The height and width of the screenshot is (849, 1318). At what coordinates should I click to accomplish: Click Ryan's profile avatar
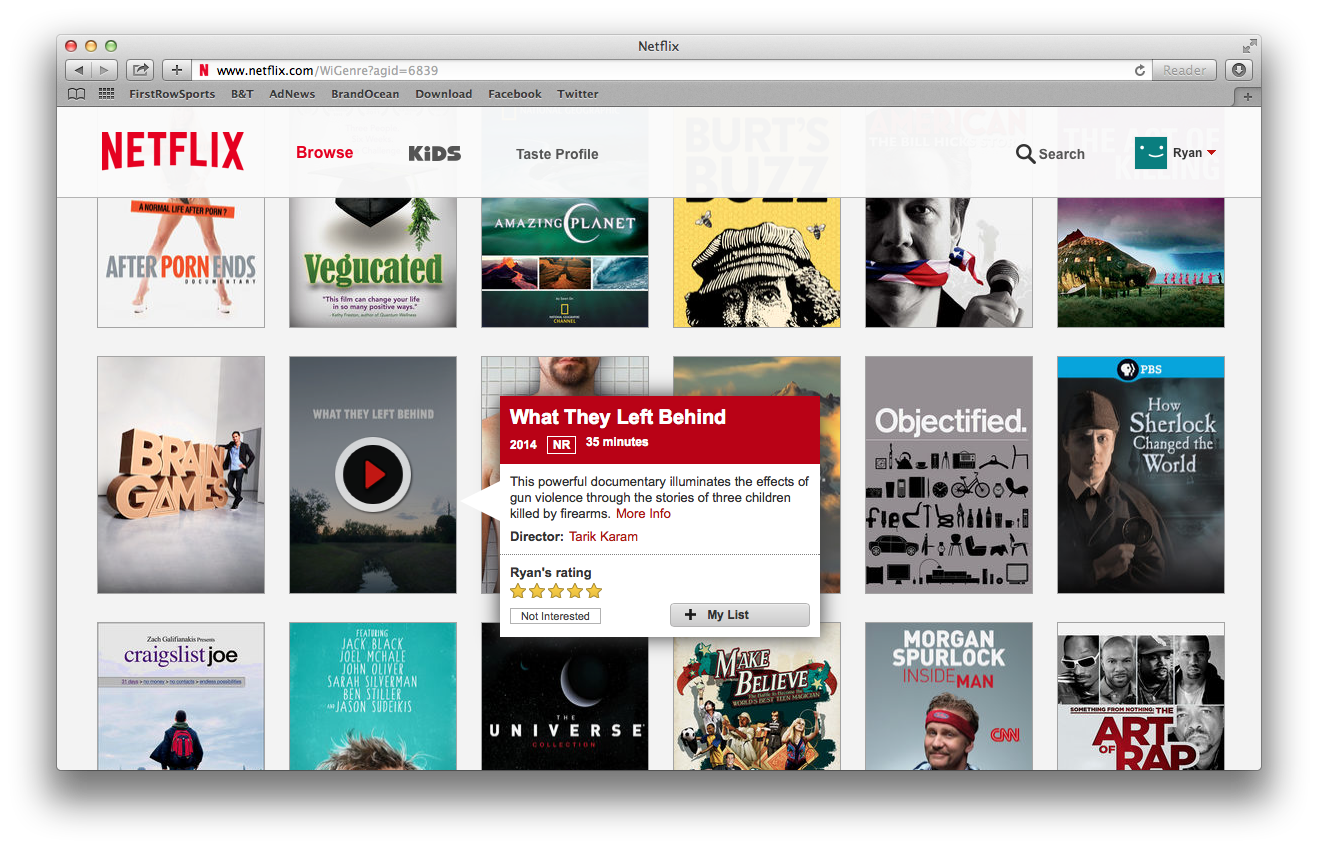pyautogui.click(x=1151, y=153)
